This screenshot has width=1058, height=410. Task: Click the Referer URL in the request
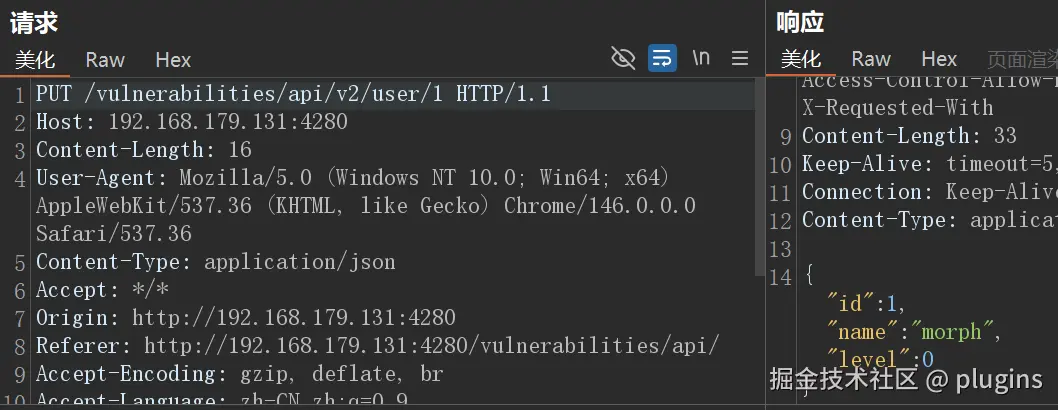(x=432, y=345)
